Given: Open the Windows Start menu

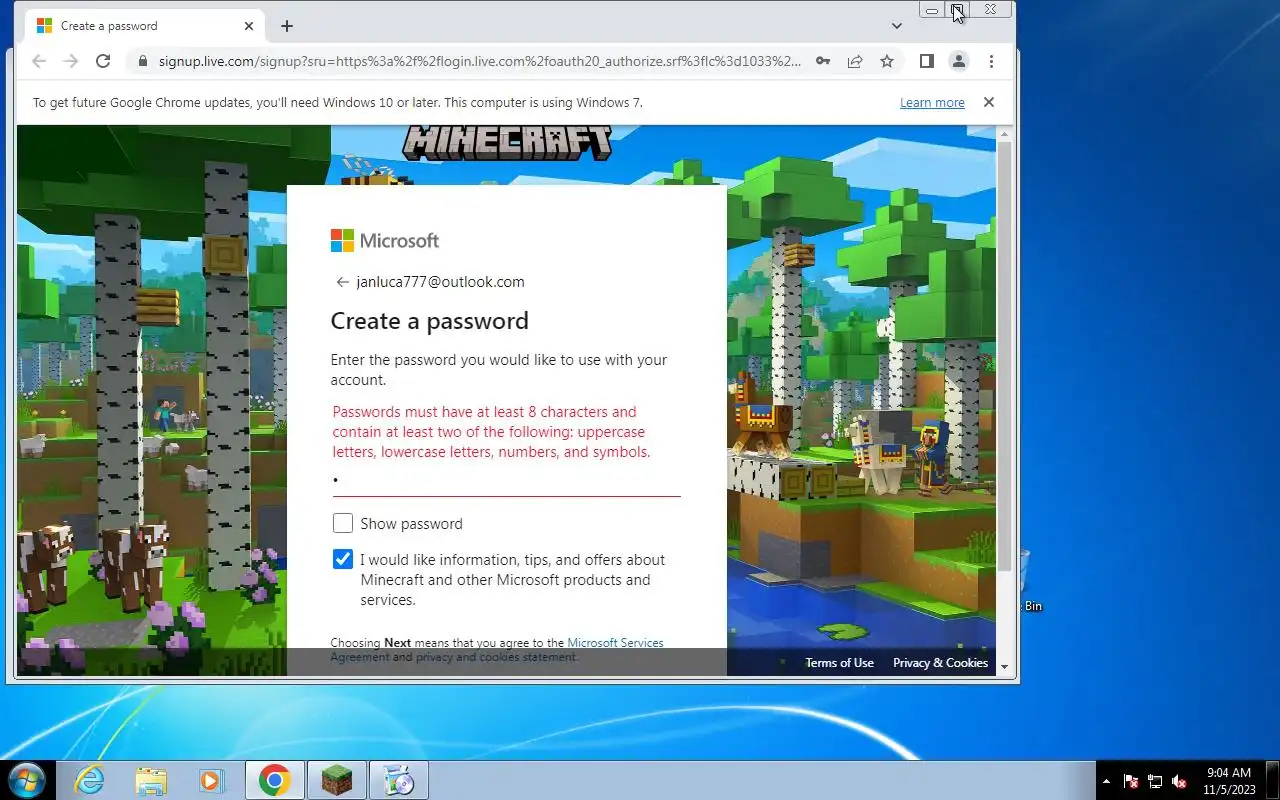Looking at the screenshot, I should click(x=26, y=780).
